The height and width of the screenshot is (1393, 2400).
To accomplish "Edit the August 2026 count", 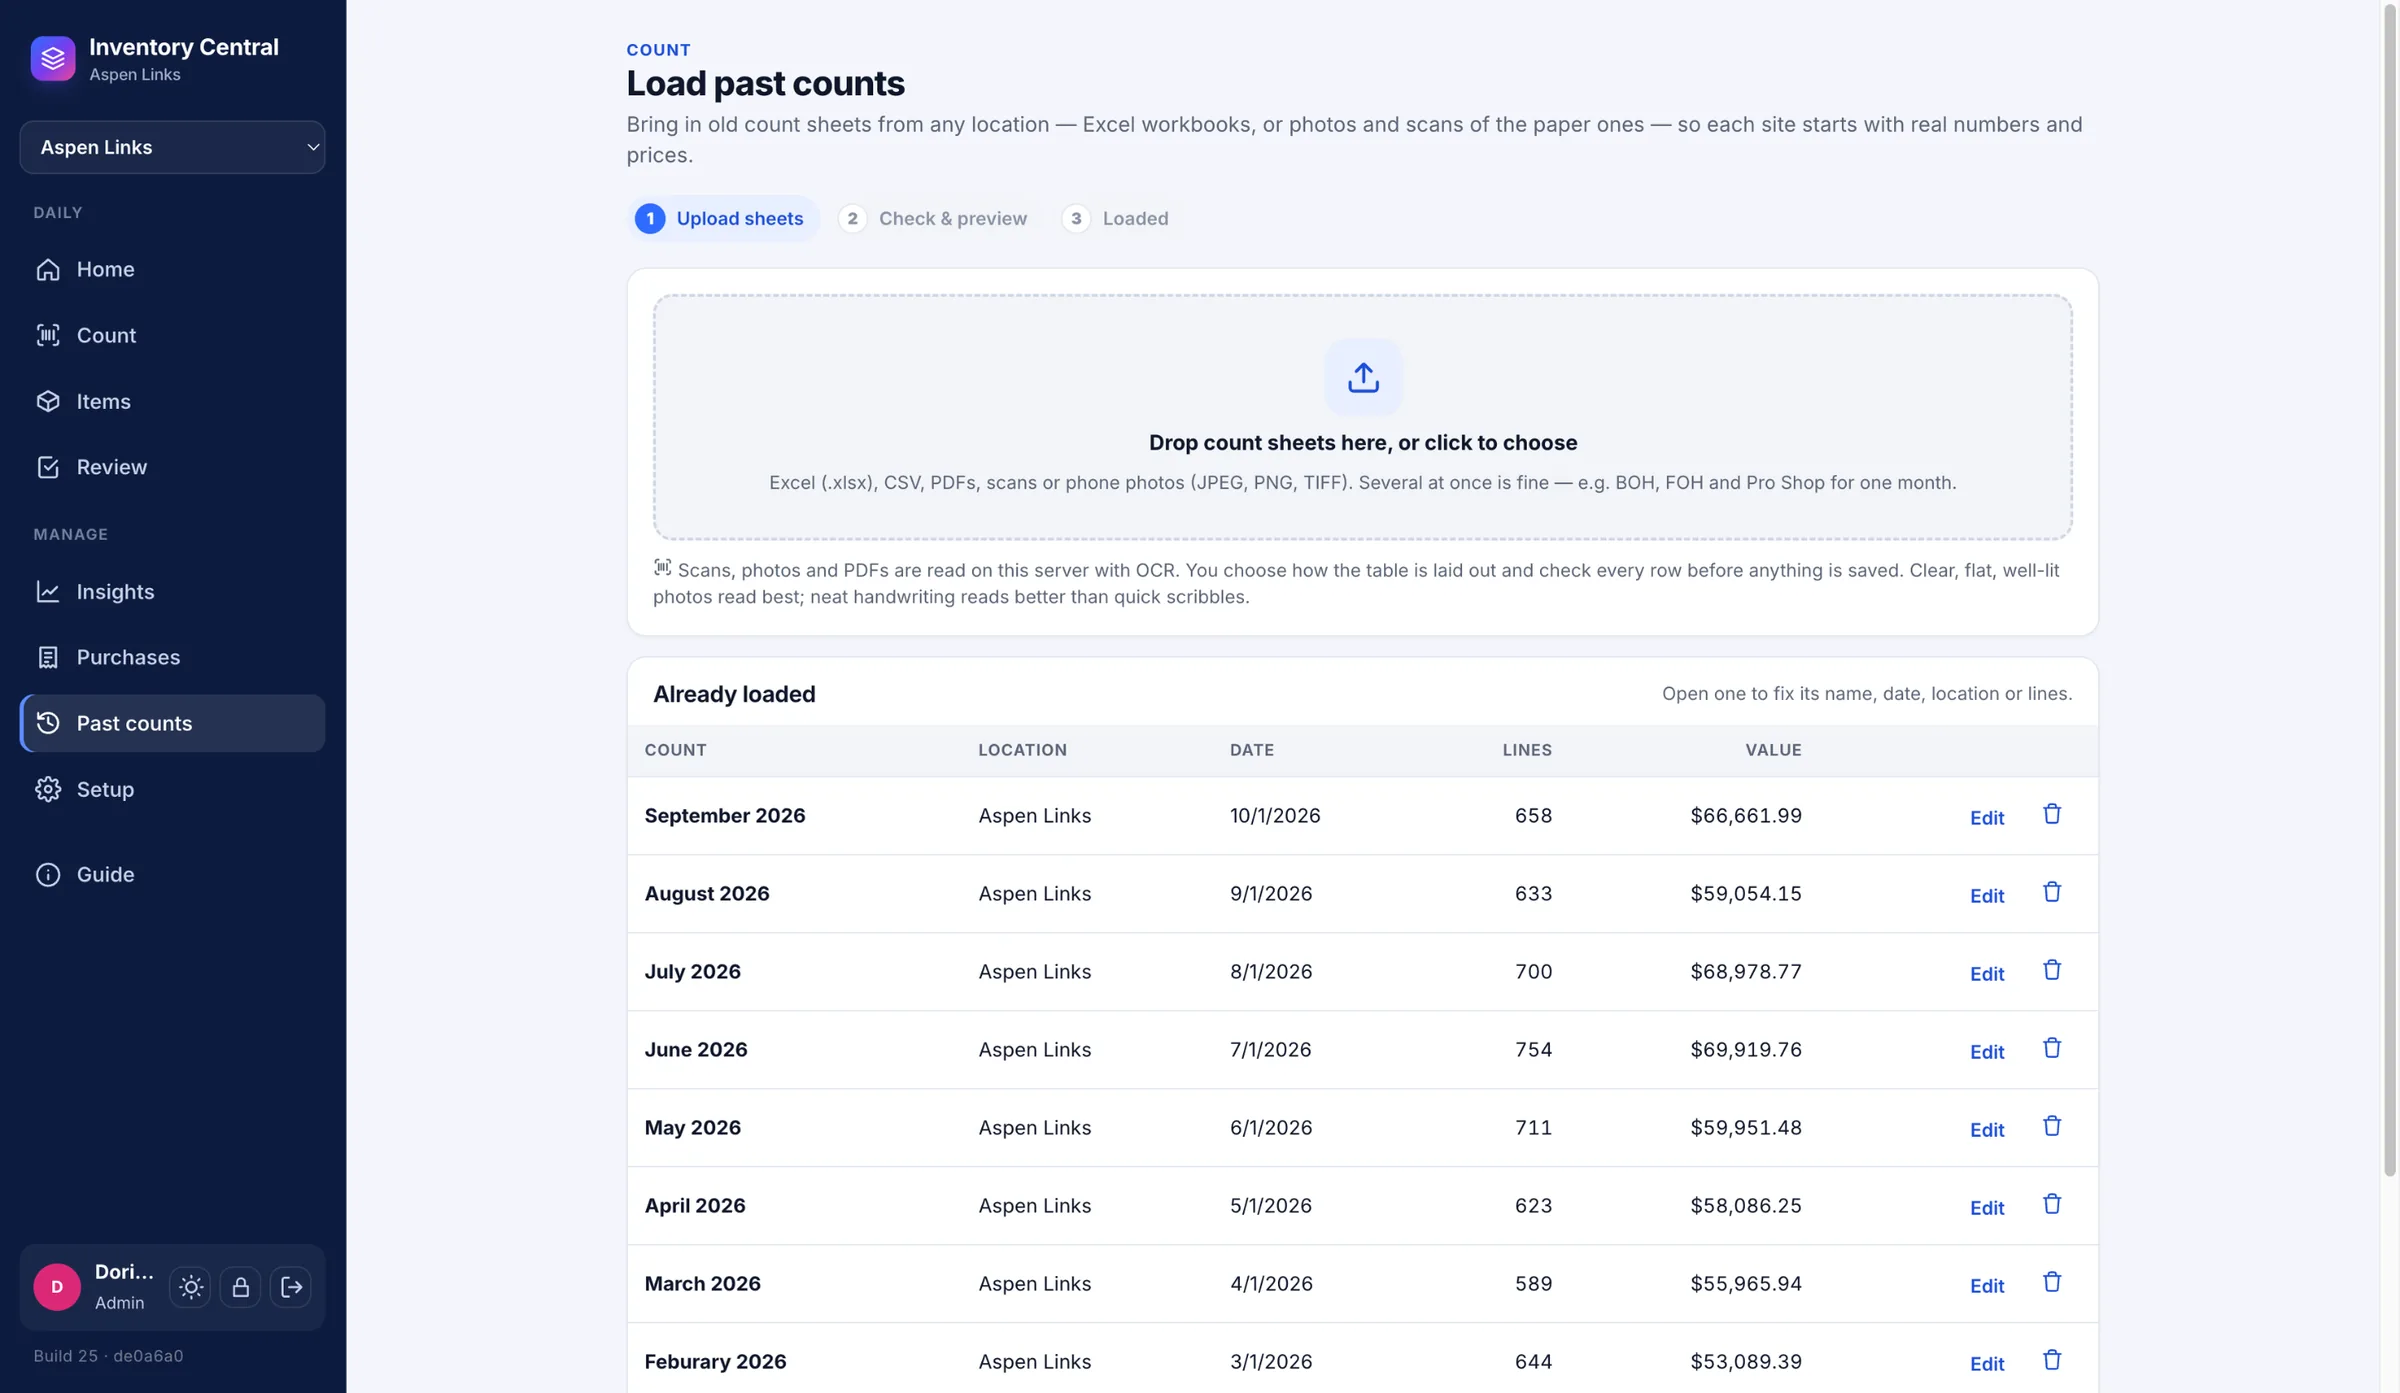I will 1987,895.
